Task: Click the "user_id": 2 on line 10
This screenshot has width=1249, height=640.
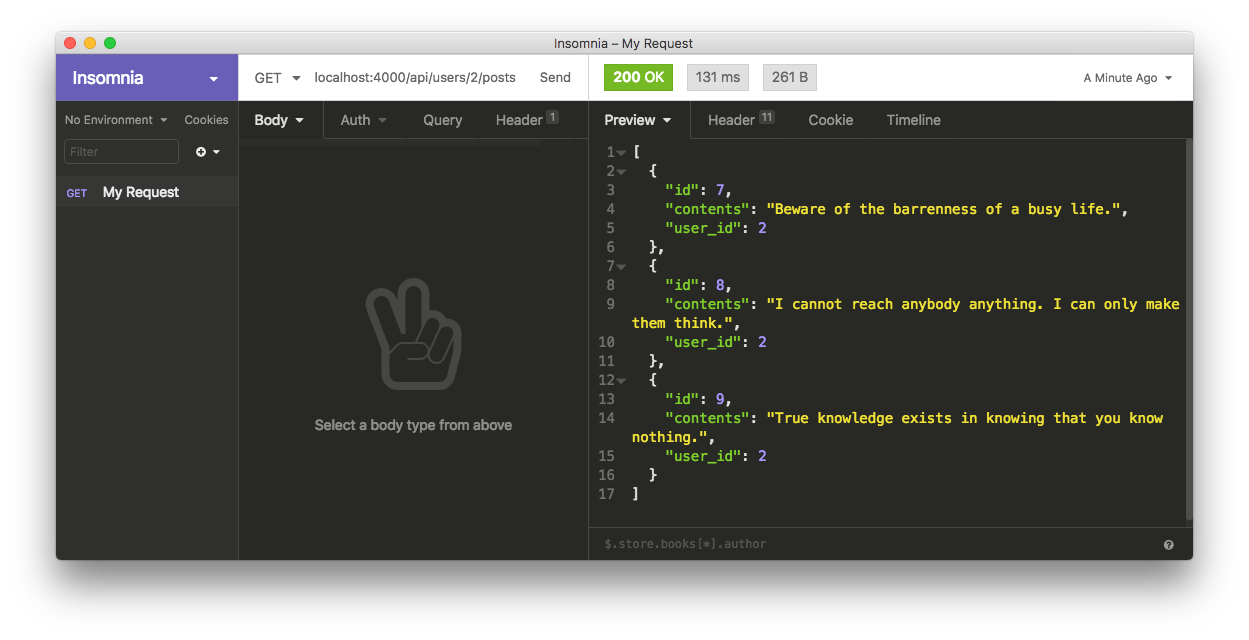Action: pyautogui.click(x=715, y=342)
